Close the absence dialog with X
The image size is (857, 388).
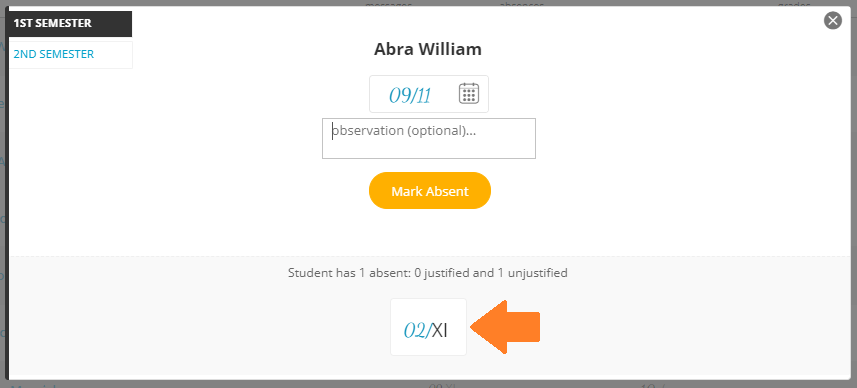[x=832, y=21]
